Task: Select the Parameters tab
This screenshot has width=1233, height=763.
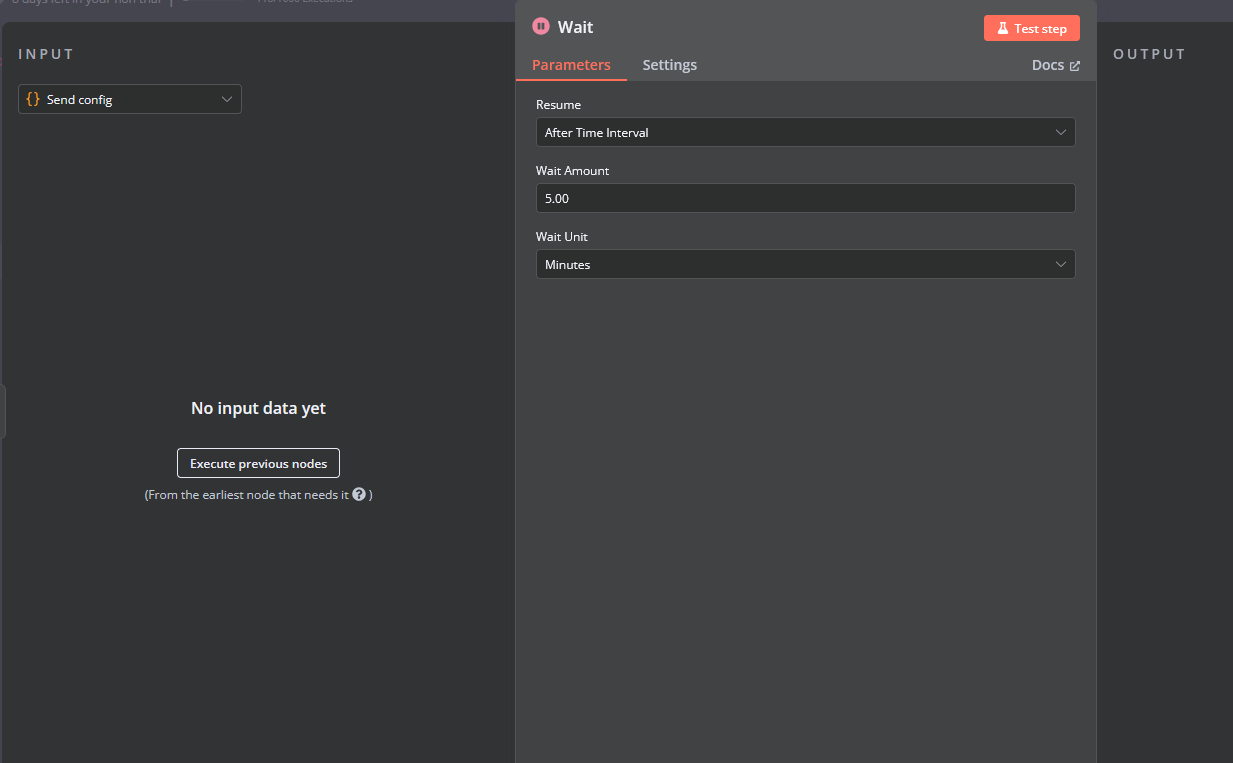Action: pyautogui.click(x=571, y=65)
